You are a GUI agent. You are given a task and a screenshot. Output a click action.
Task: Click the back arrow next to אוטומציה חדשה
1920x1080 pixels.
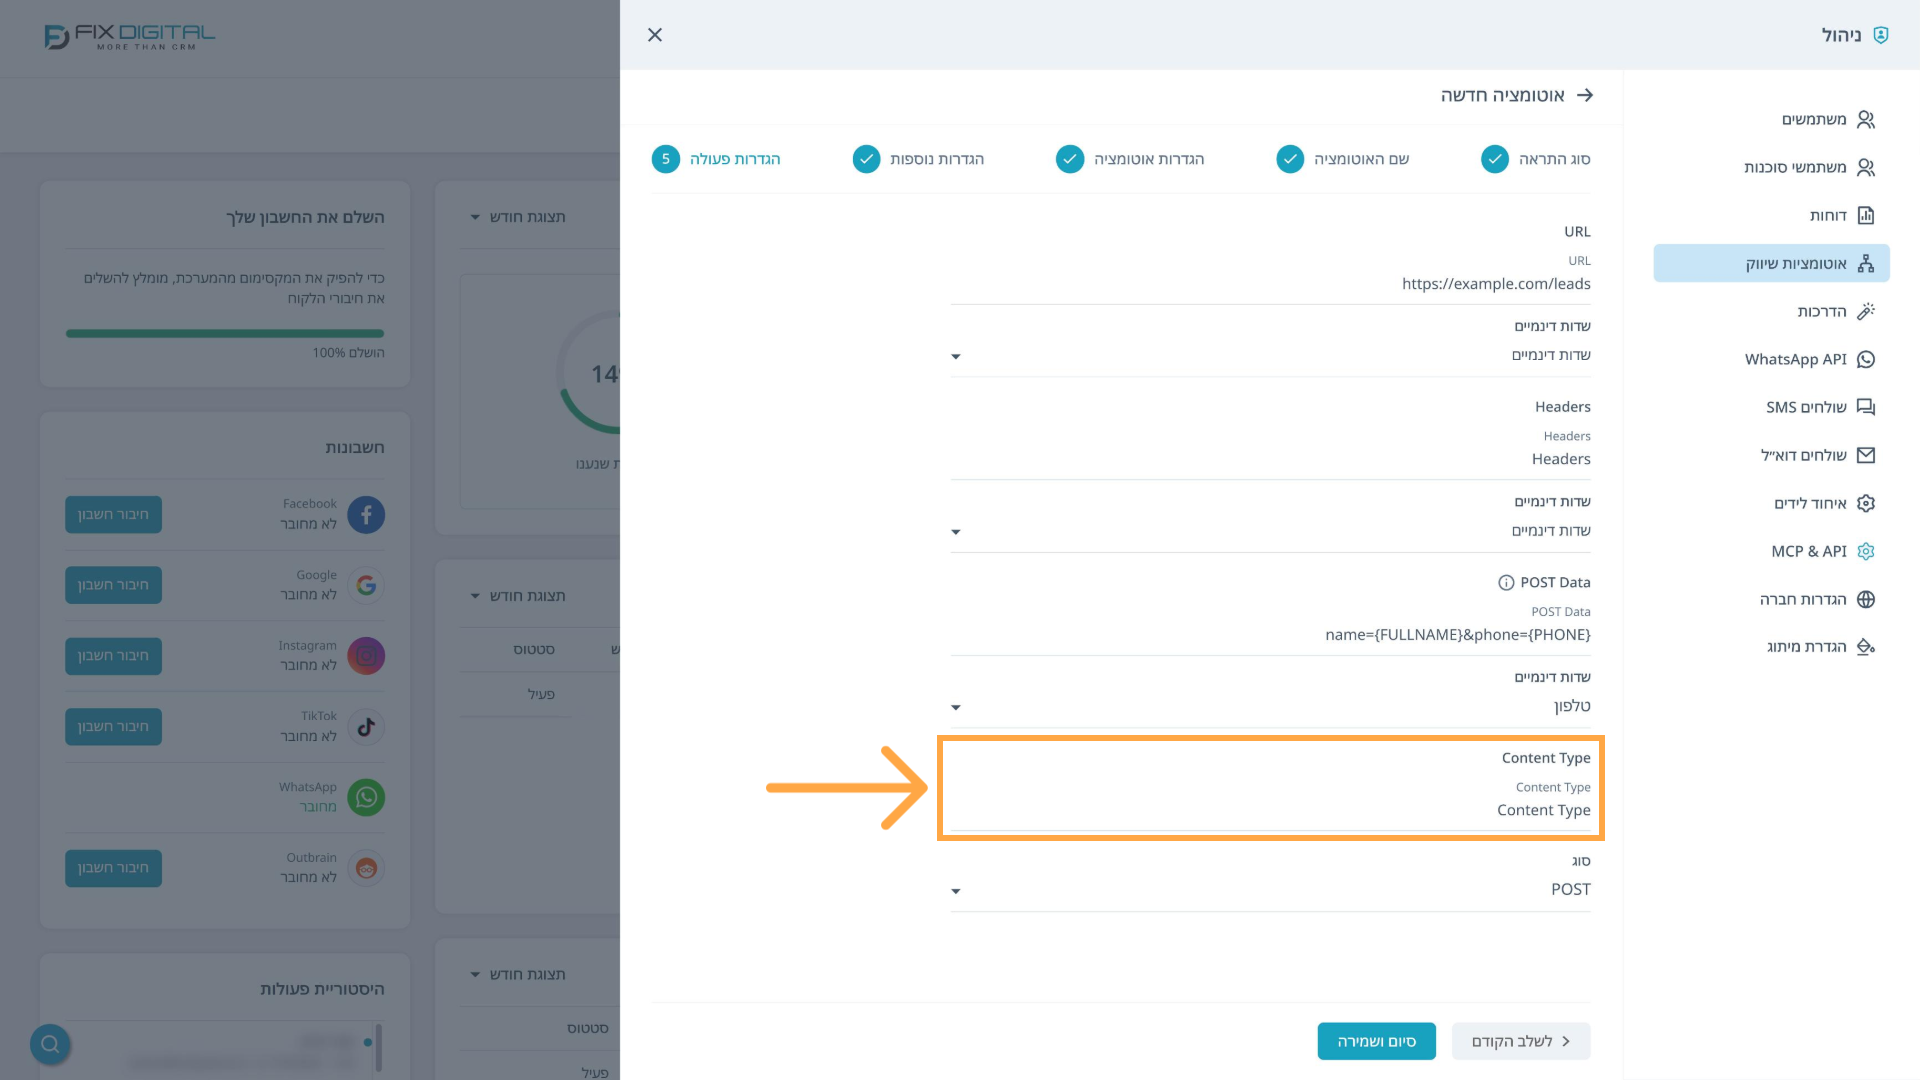click(x=1584, y=95)
